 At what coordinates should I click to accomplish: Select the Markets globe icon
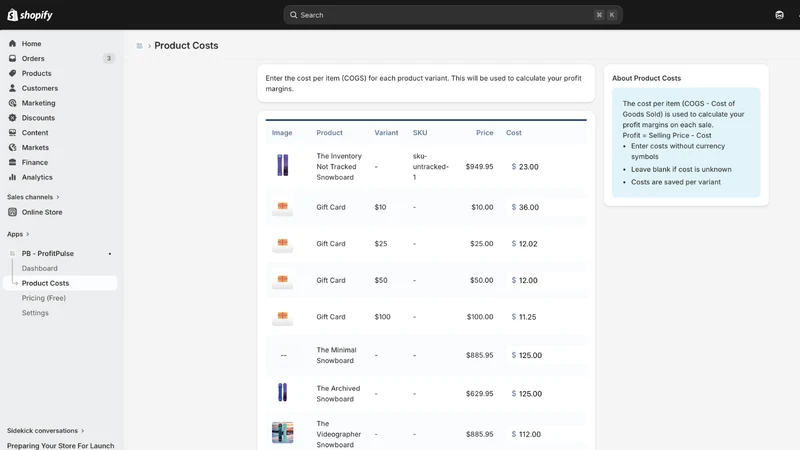pos(12,147)
